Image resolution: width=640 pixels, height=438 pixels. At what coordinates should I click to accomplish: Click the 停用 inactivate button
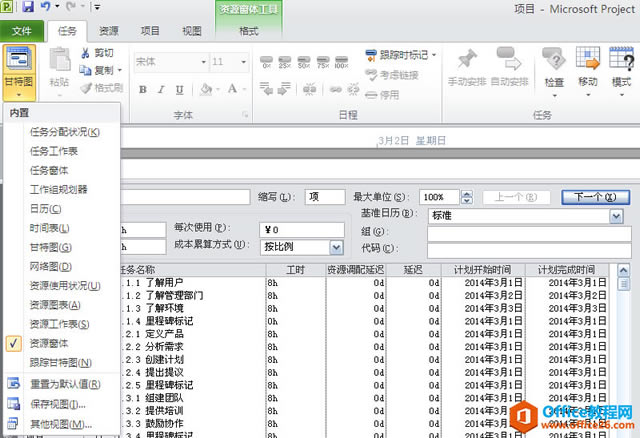[x=382, y=95]
